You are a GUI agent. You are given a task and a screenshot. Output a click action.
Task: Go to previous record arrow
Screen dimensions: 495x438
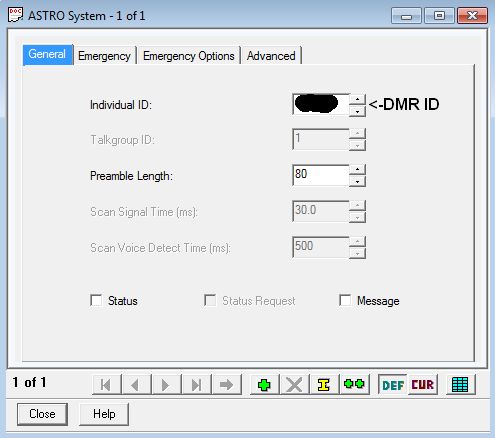pyautogui.click(x=136, y=385)
